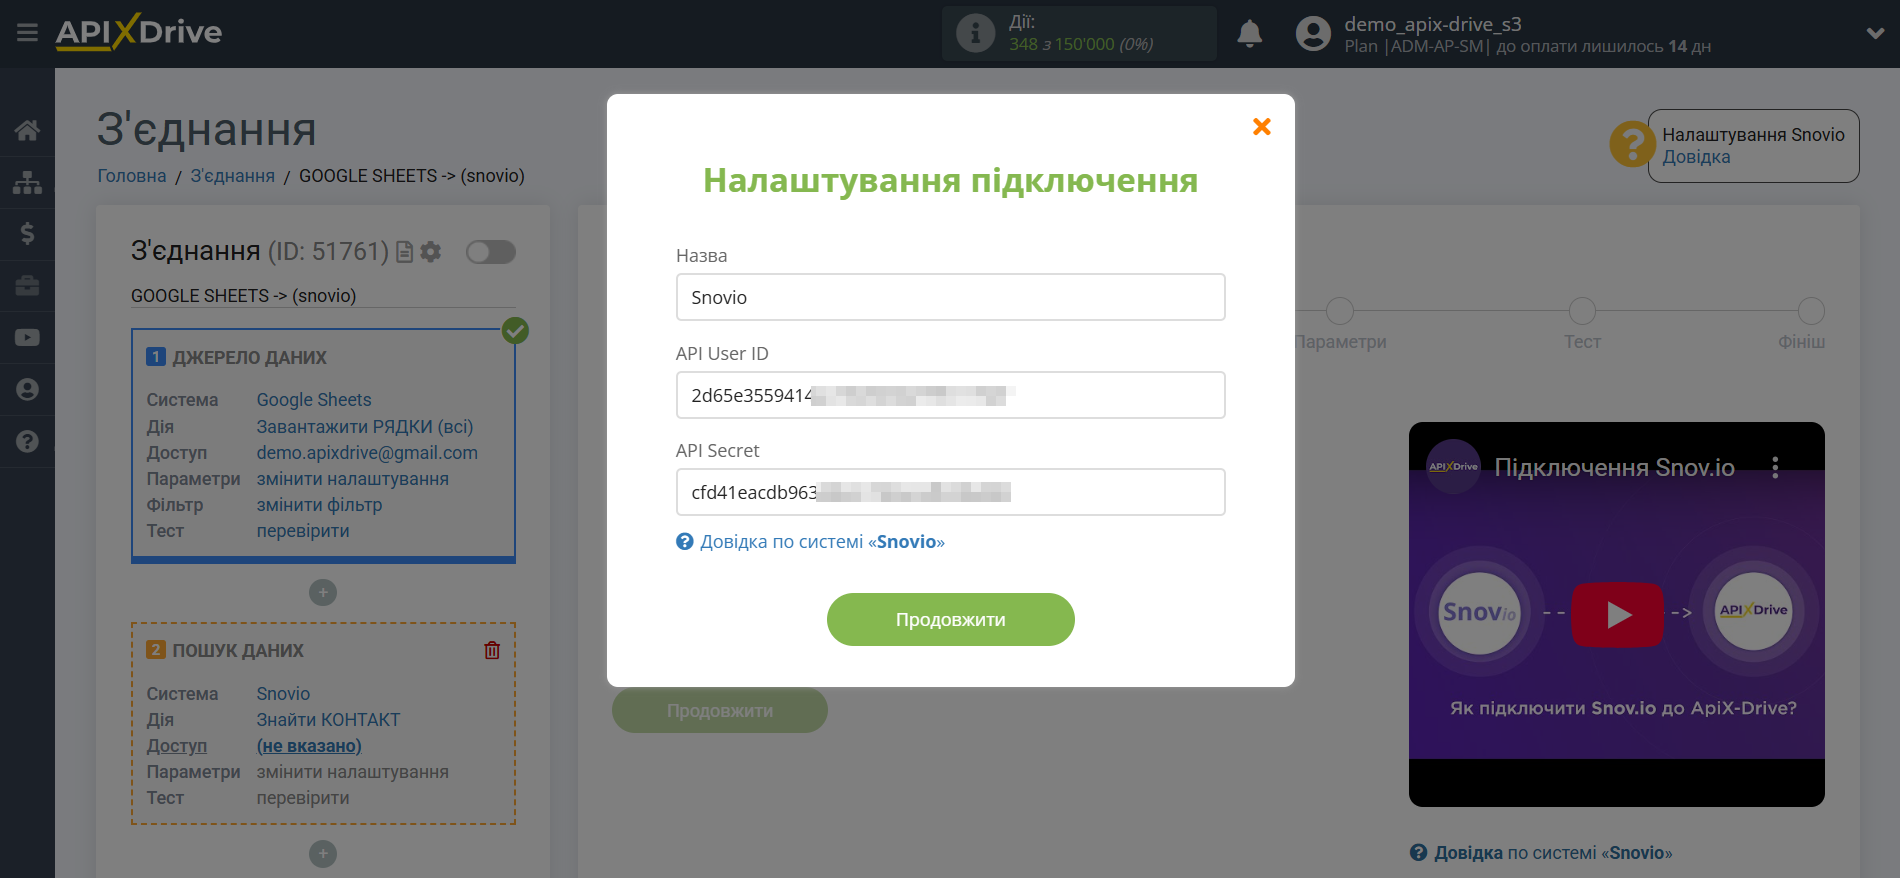Click the Тест step marker

click(x=1582, y=311)
